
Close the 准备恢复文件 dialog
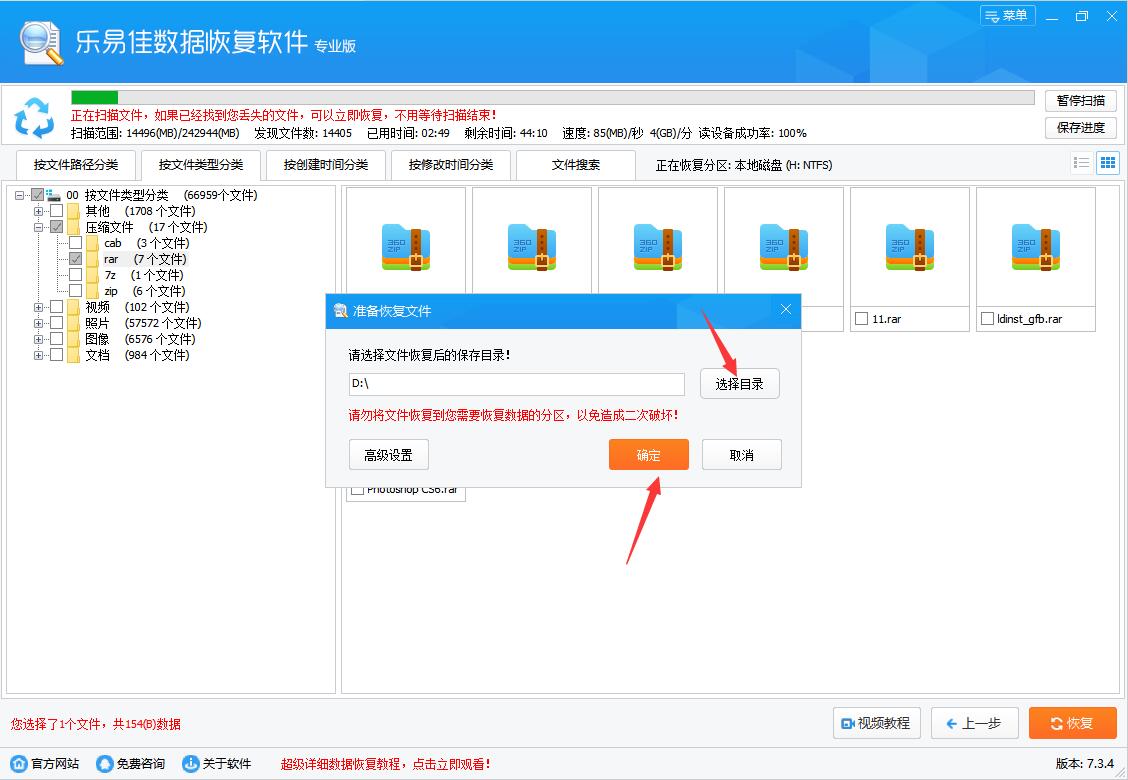coord(786,309)
